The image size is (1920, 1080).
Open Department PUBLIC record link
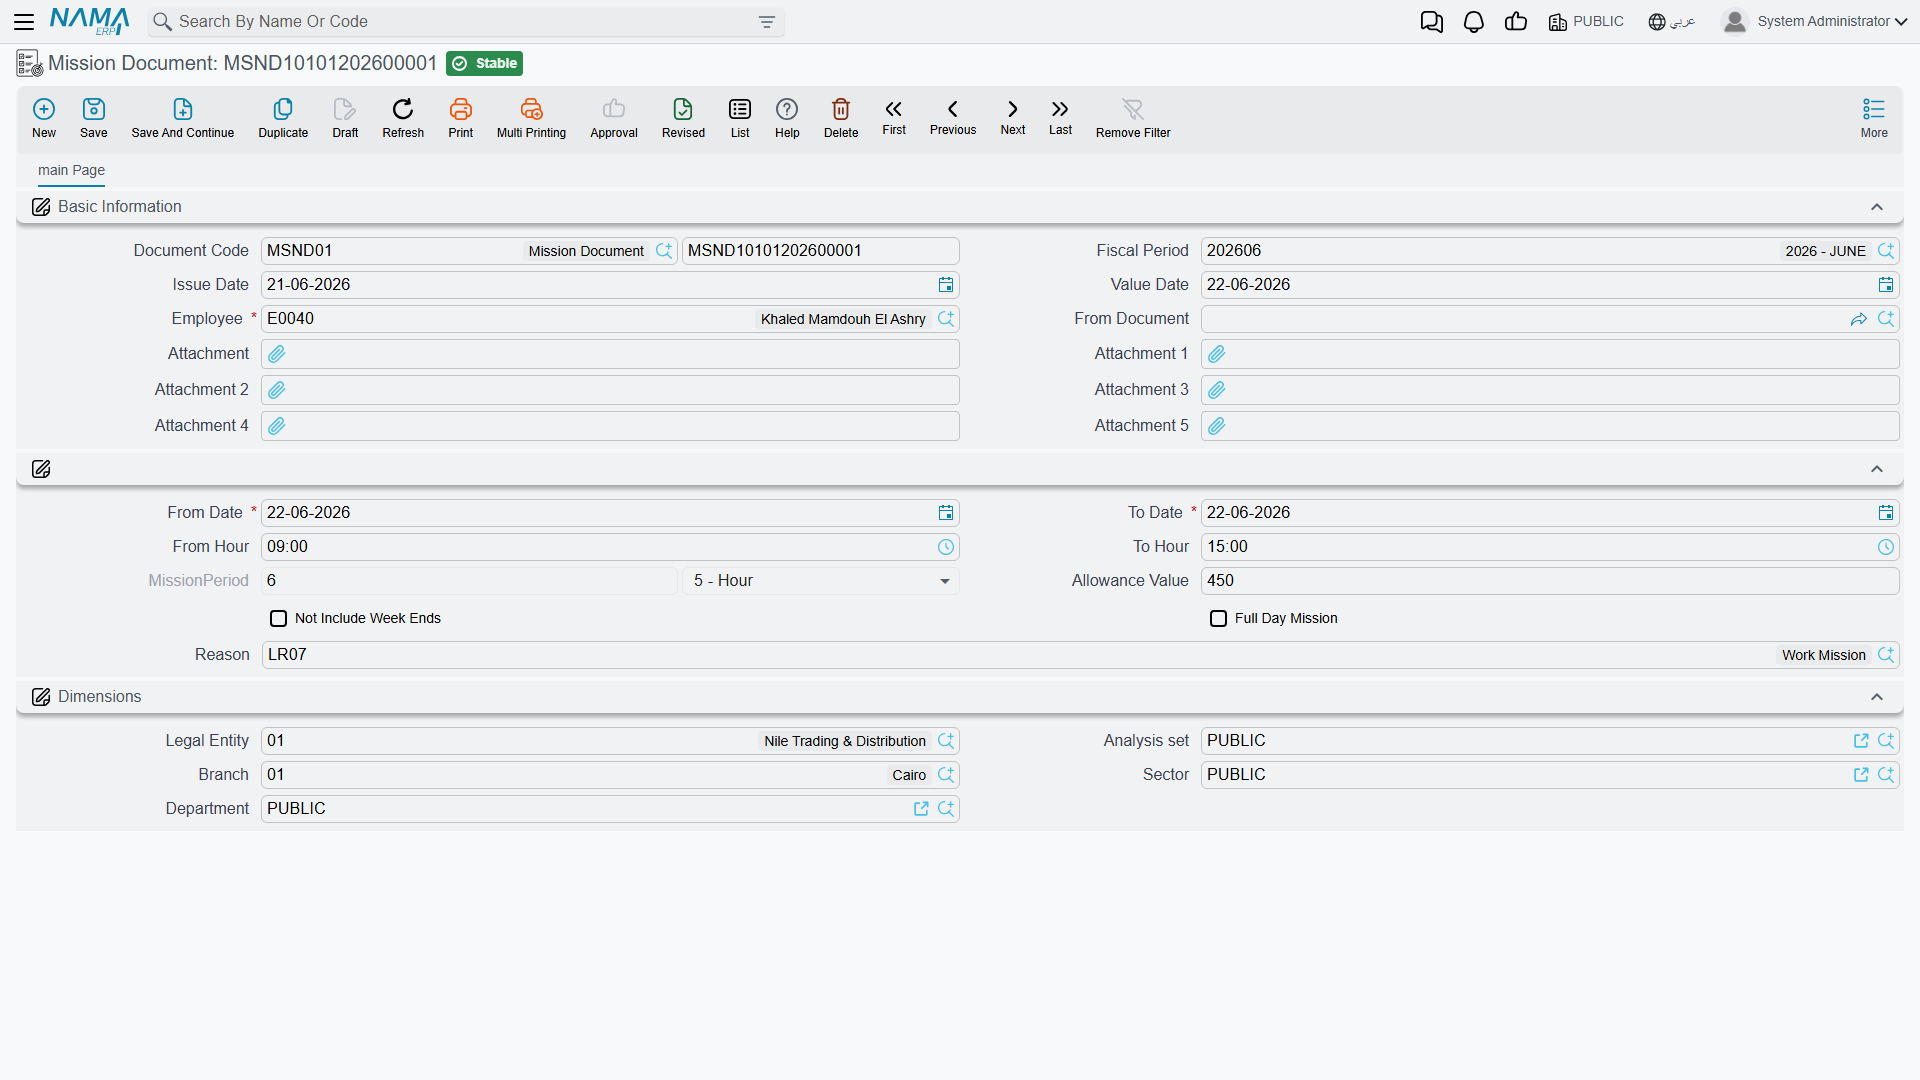(x=921, y=809)
